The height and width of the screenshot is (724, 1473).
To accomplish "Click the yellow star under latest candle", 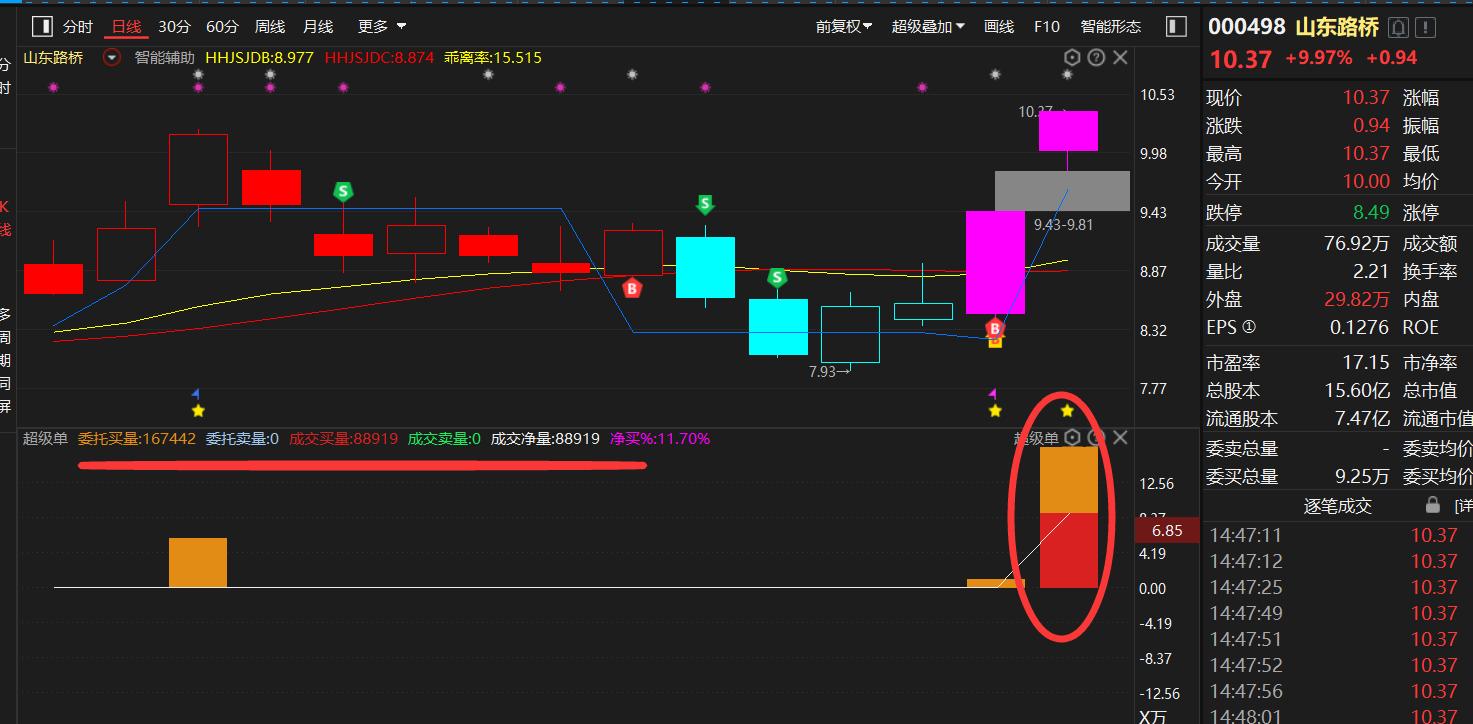I will click(x=1067, y=411).
